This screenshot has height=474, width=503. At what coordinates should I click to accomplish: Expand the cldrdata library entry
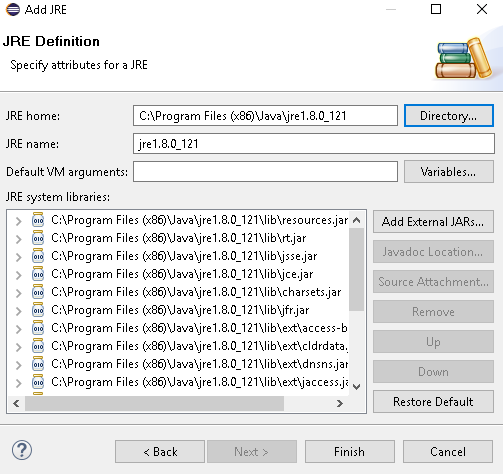19,347
